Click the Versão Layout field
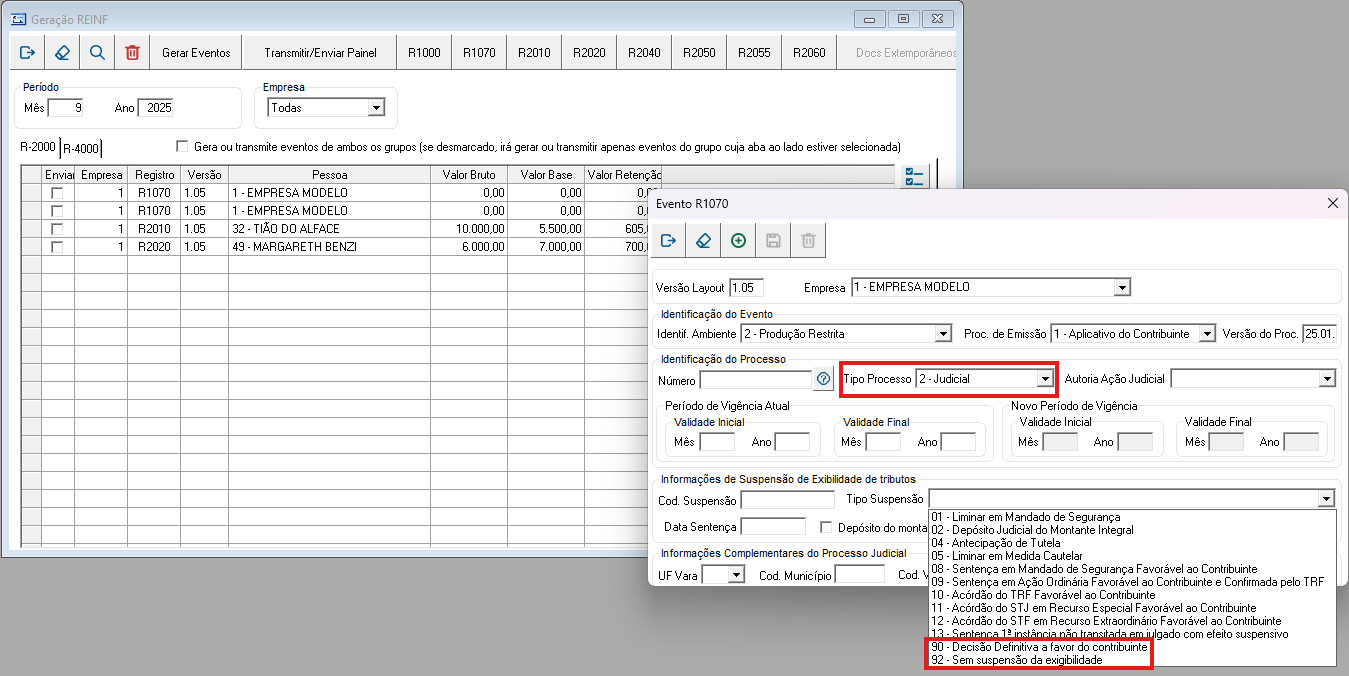 747,288
